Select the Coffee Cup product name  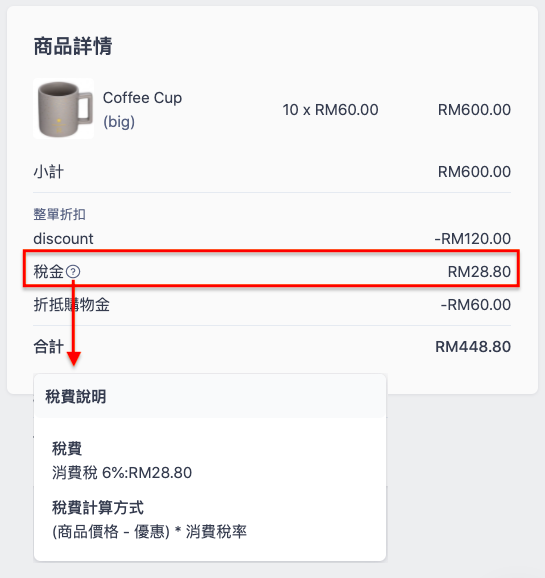(x=142, y=98)
